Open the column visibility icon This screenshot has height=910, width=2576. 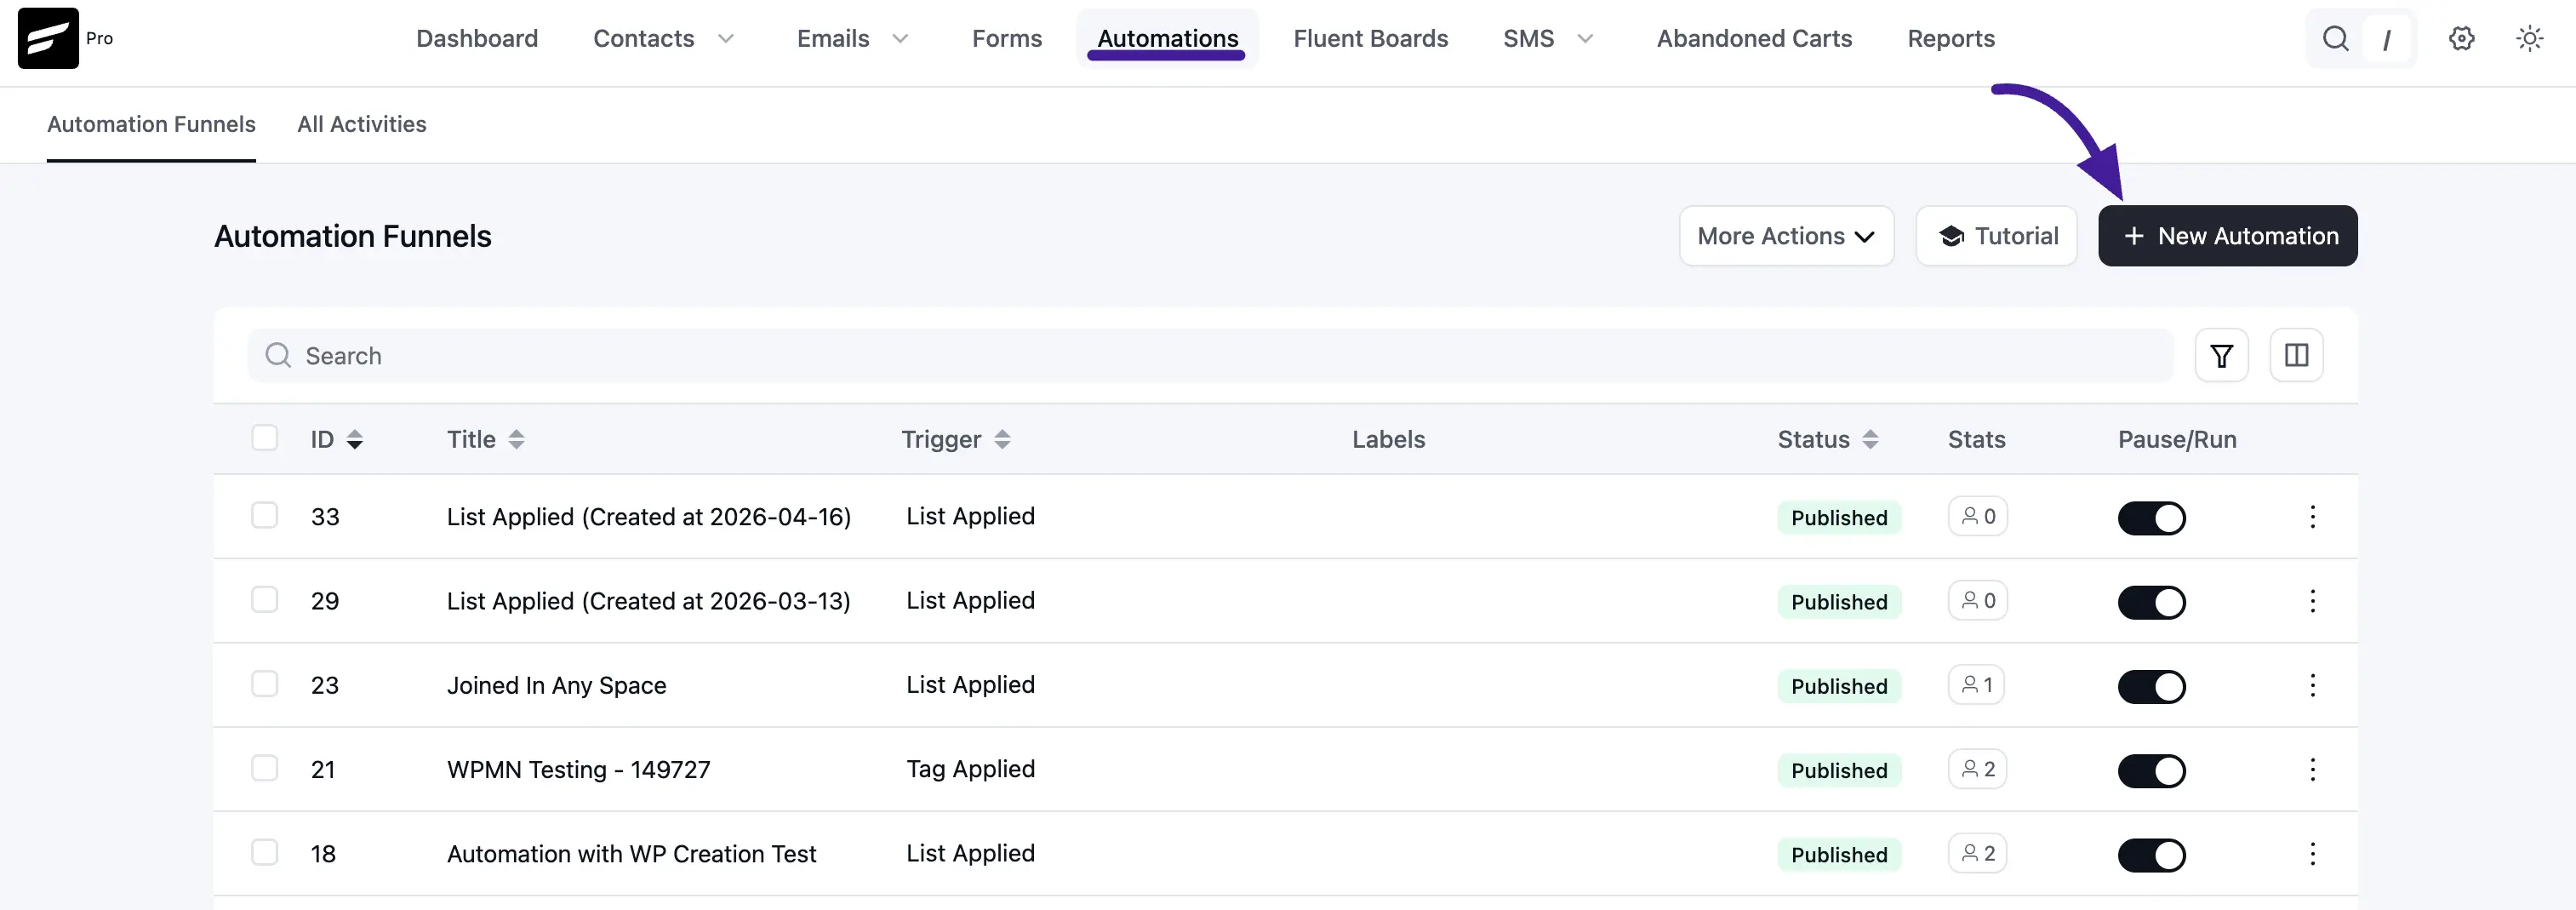pos(2296,356)
